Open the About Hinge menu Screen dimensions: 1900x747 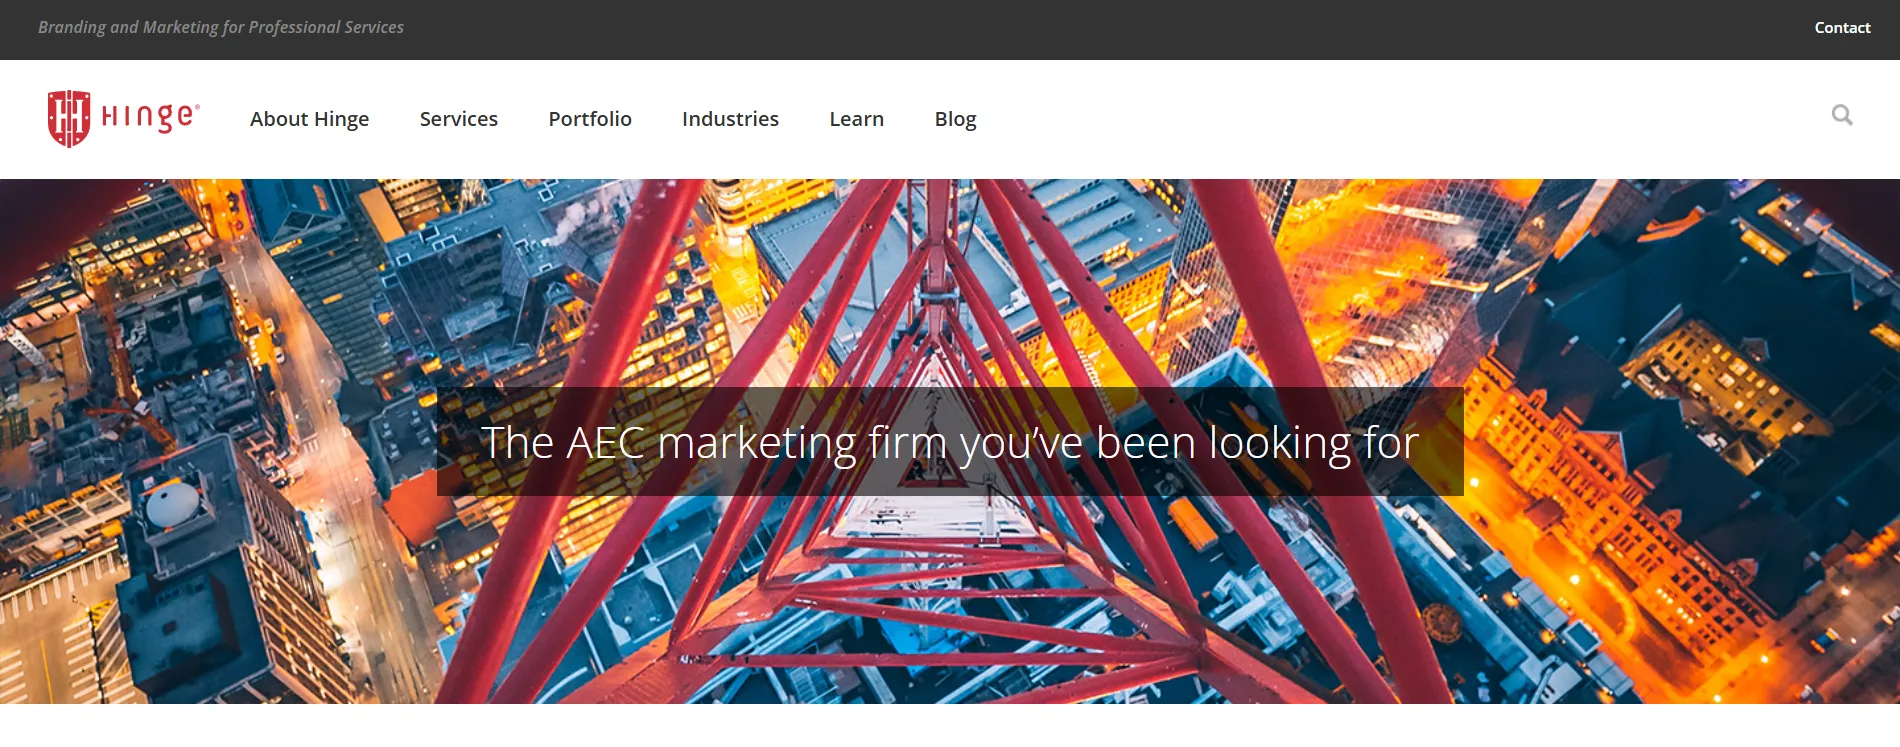pos(309,119)
